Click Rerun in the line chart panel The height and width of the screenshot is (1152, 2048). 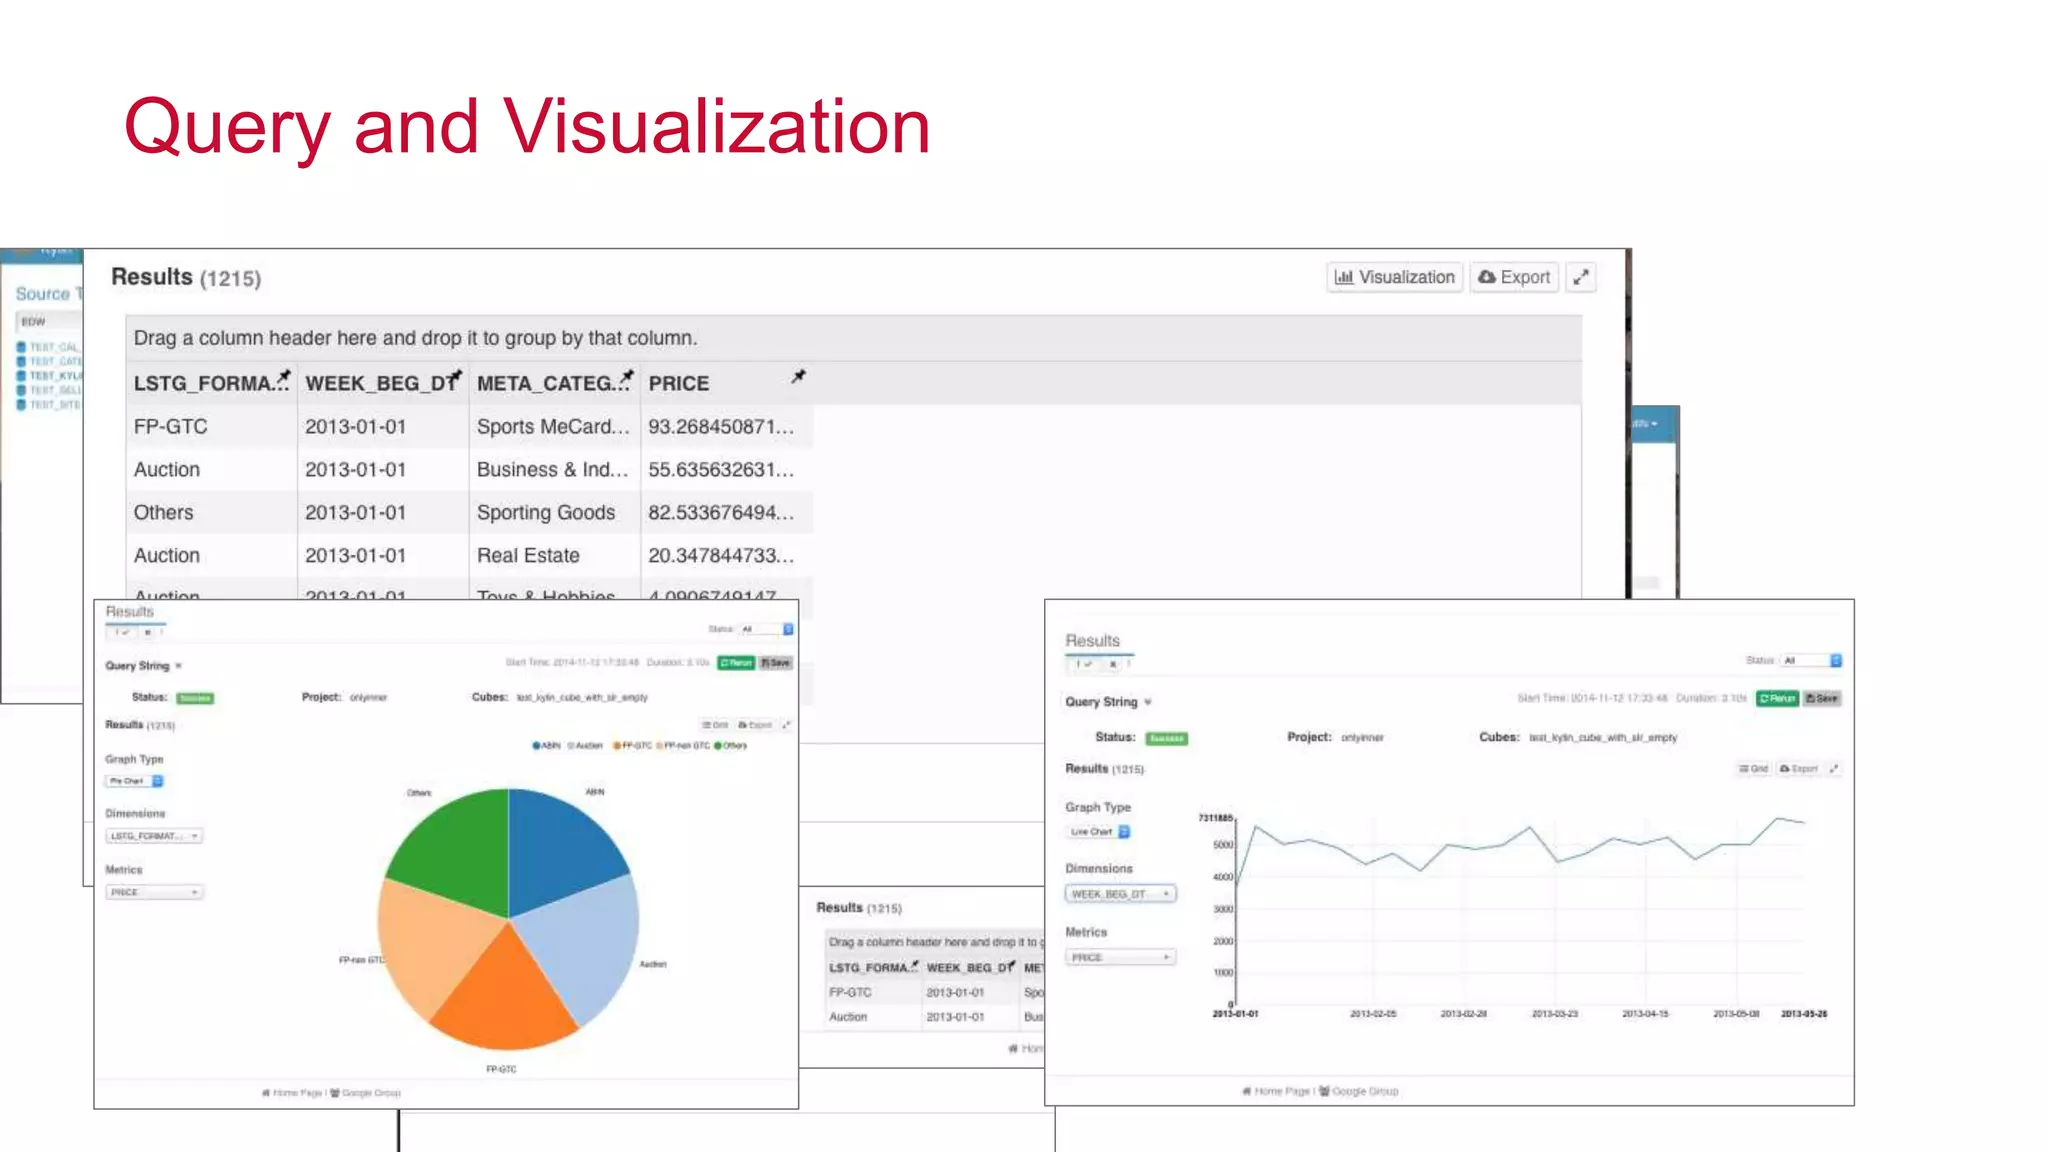click(1778, 698)
